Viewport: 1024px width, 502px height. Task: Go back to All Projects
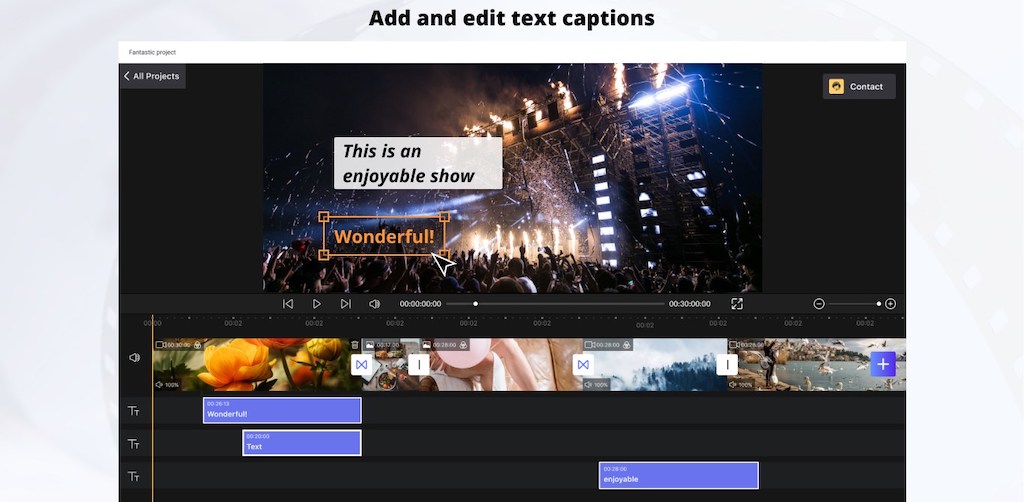[x=152, y=76]
